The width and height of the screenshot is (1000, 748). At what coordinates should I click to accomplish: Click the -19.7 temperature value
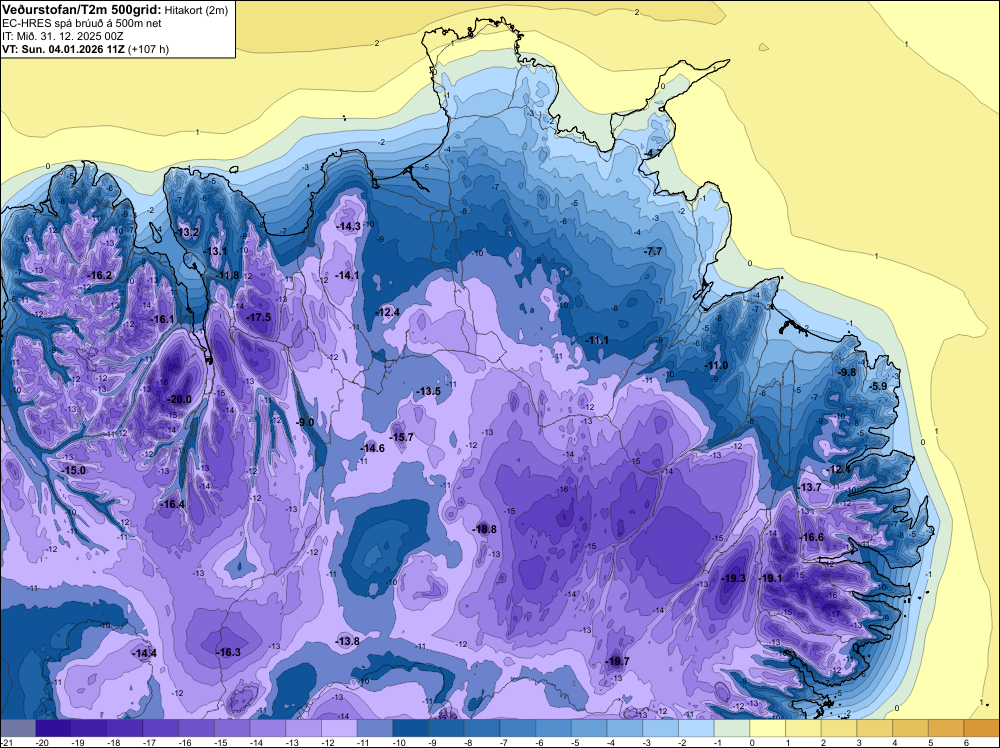617,661
